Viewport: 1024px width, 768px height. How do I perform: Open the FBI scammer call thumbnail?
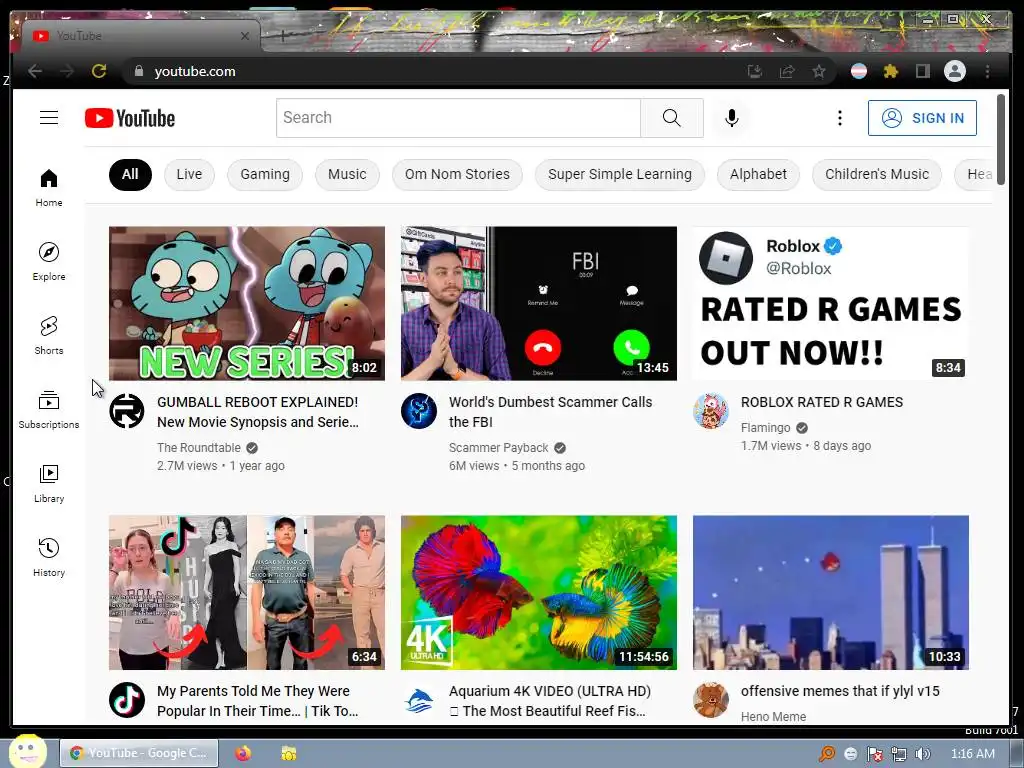coord(539,303)
